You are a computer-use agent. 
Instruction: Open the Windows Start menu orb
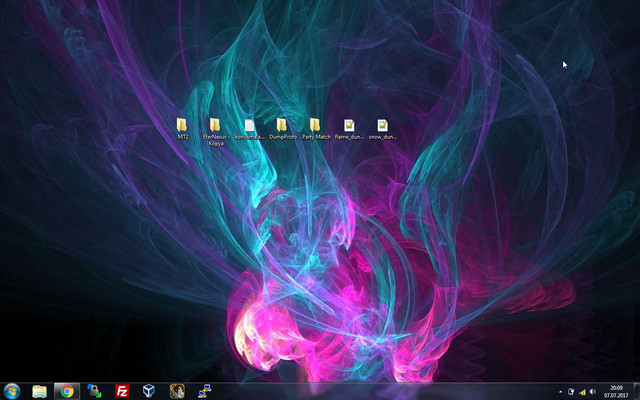pos(11,391)
